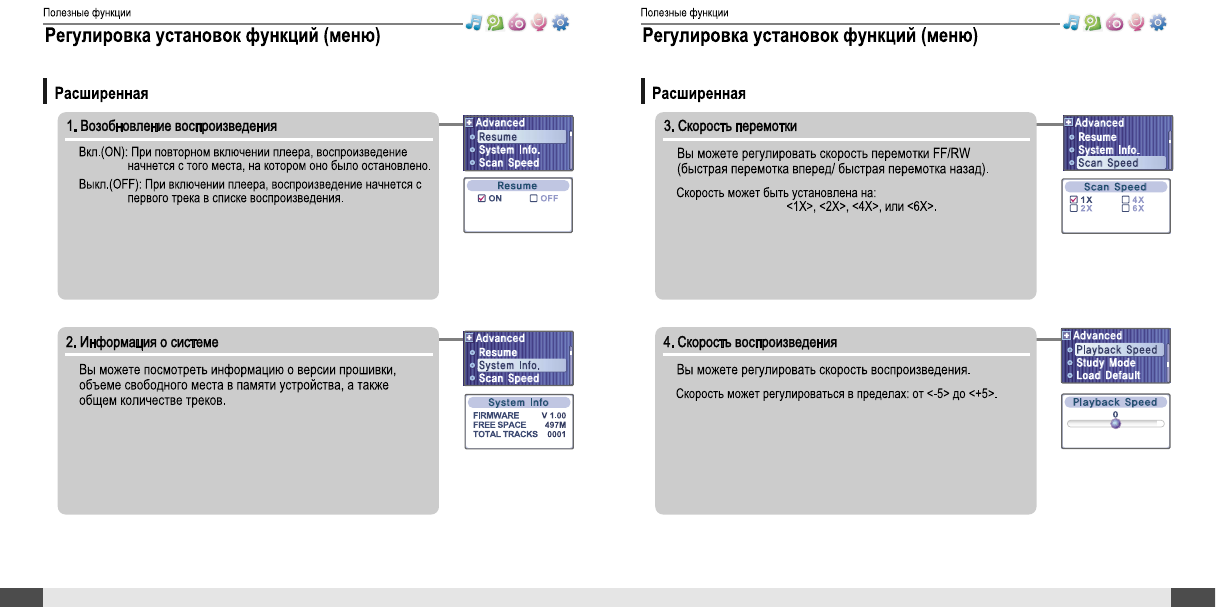
Task: Click the System Info panel title bar
Action: [518, 403]
